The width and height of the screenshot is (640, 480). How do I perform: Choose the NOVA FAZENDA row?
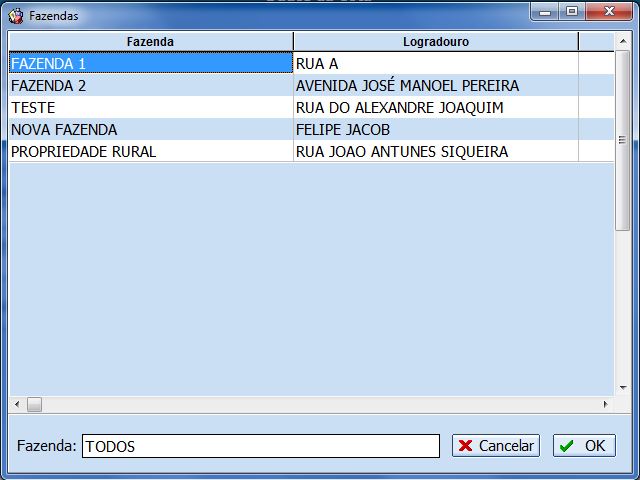click(x=150, y=130)
